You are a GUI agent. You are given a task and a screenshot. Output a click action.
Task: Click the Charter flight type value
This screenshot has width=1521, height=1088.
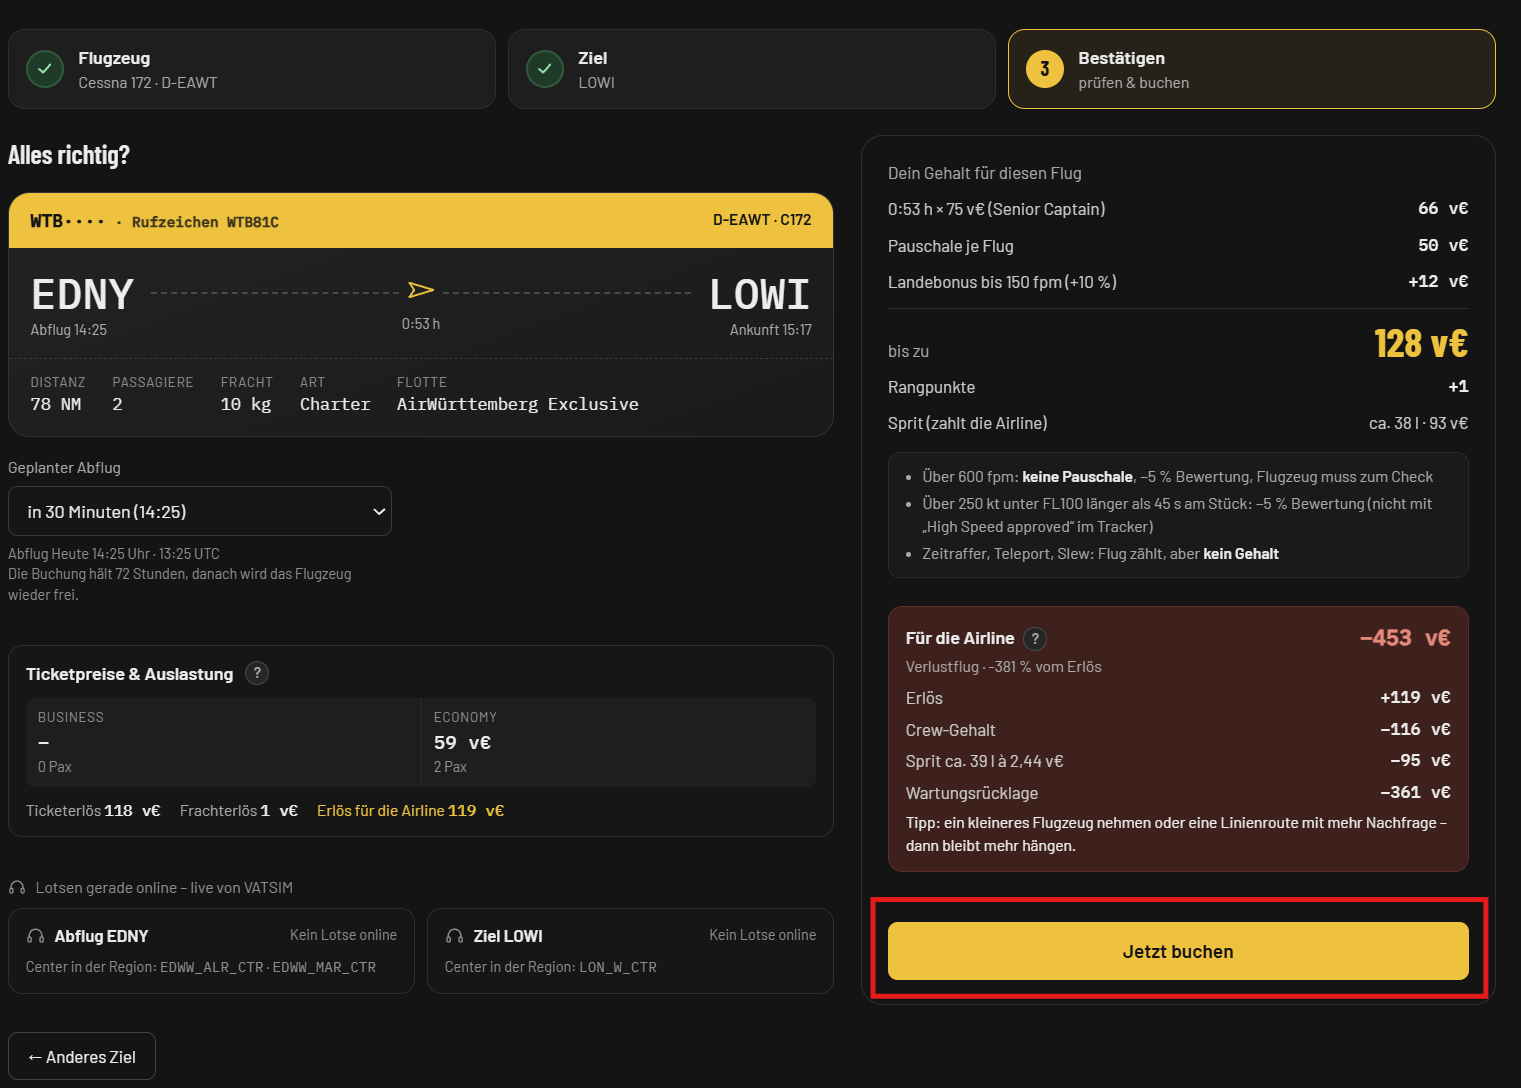[x=335, y=404]
